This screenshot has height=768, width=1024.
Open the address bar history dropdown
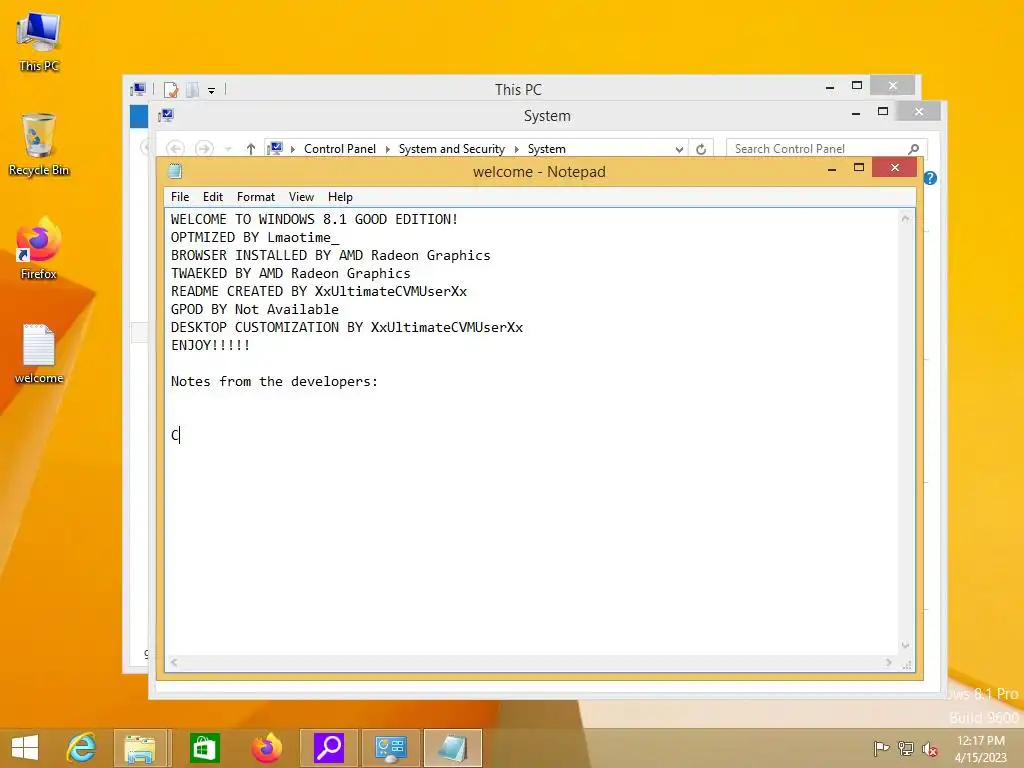point(679,149)
